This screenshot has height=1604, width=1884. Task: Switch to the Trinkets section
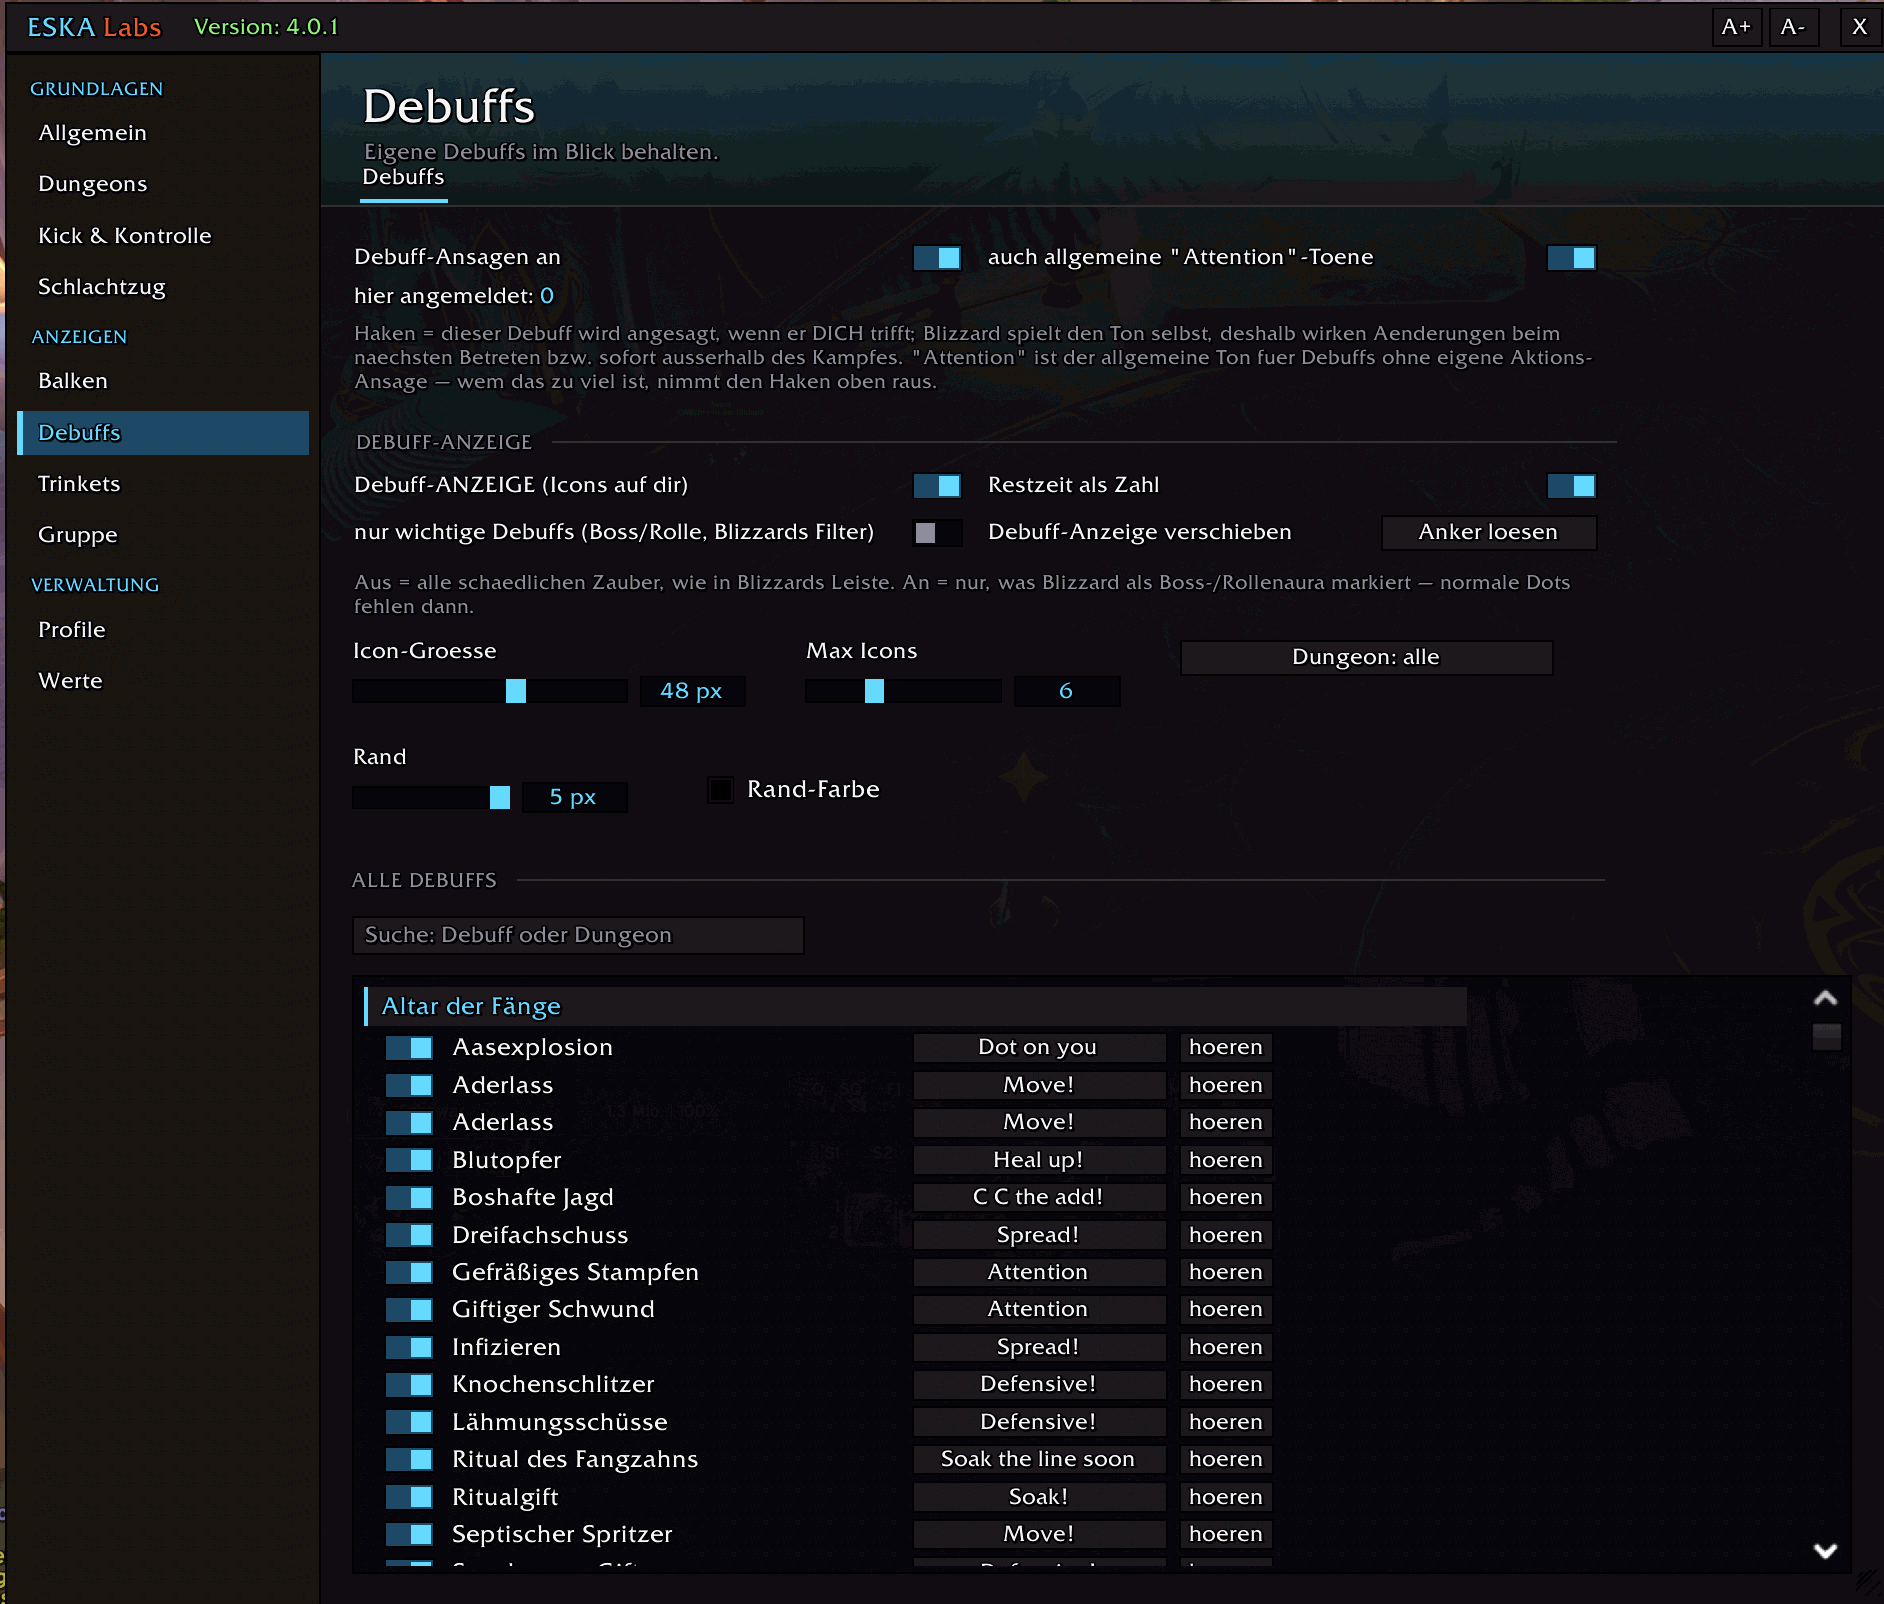[x=79, y=484]
